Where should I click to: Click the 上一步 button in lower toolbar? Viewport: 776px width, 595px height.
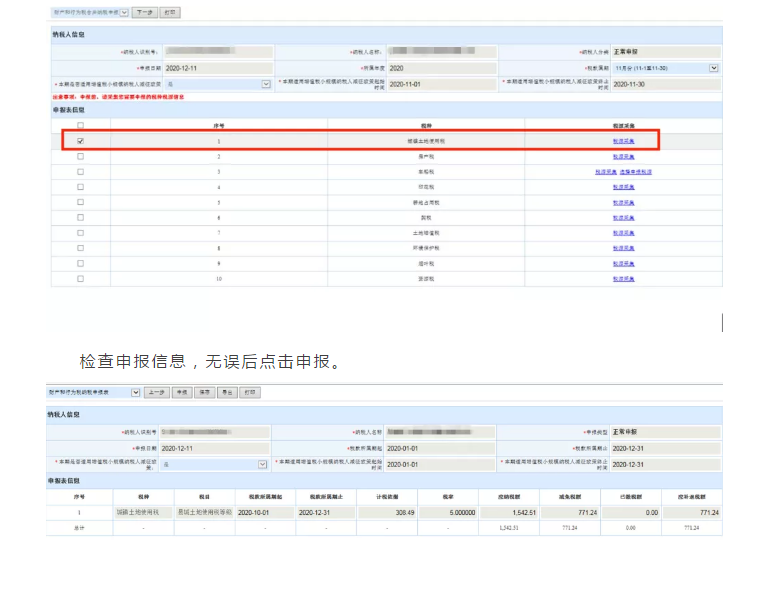click(156, 393)
